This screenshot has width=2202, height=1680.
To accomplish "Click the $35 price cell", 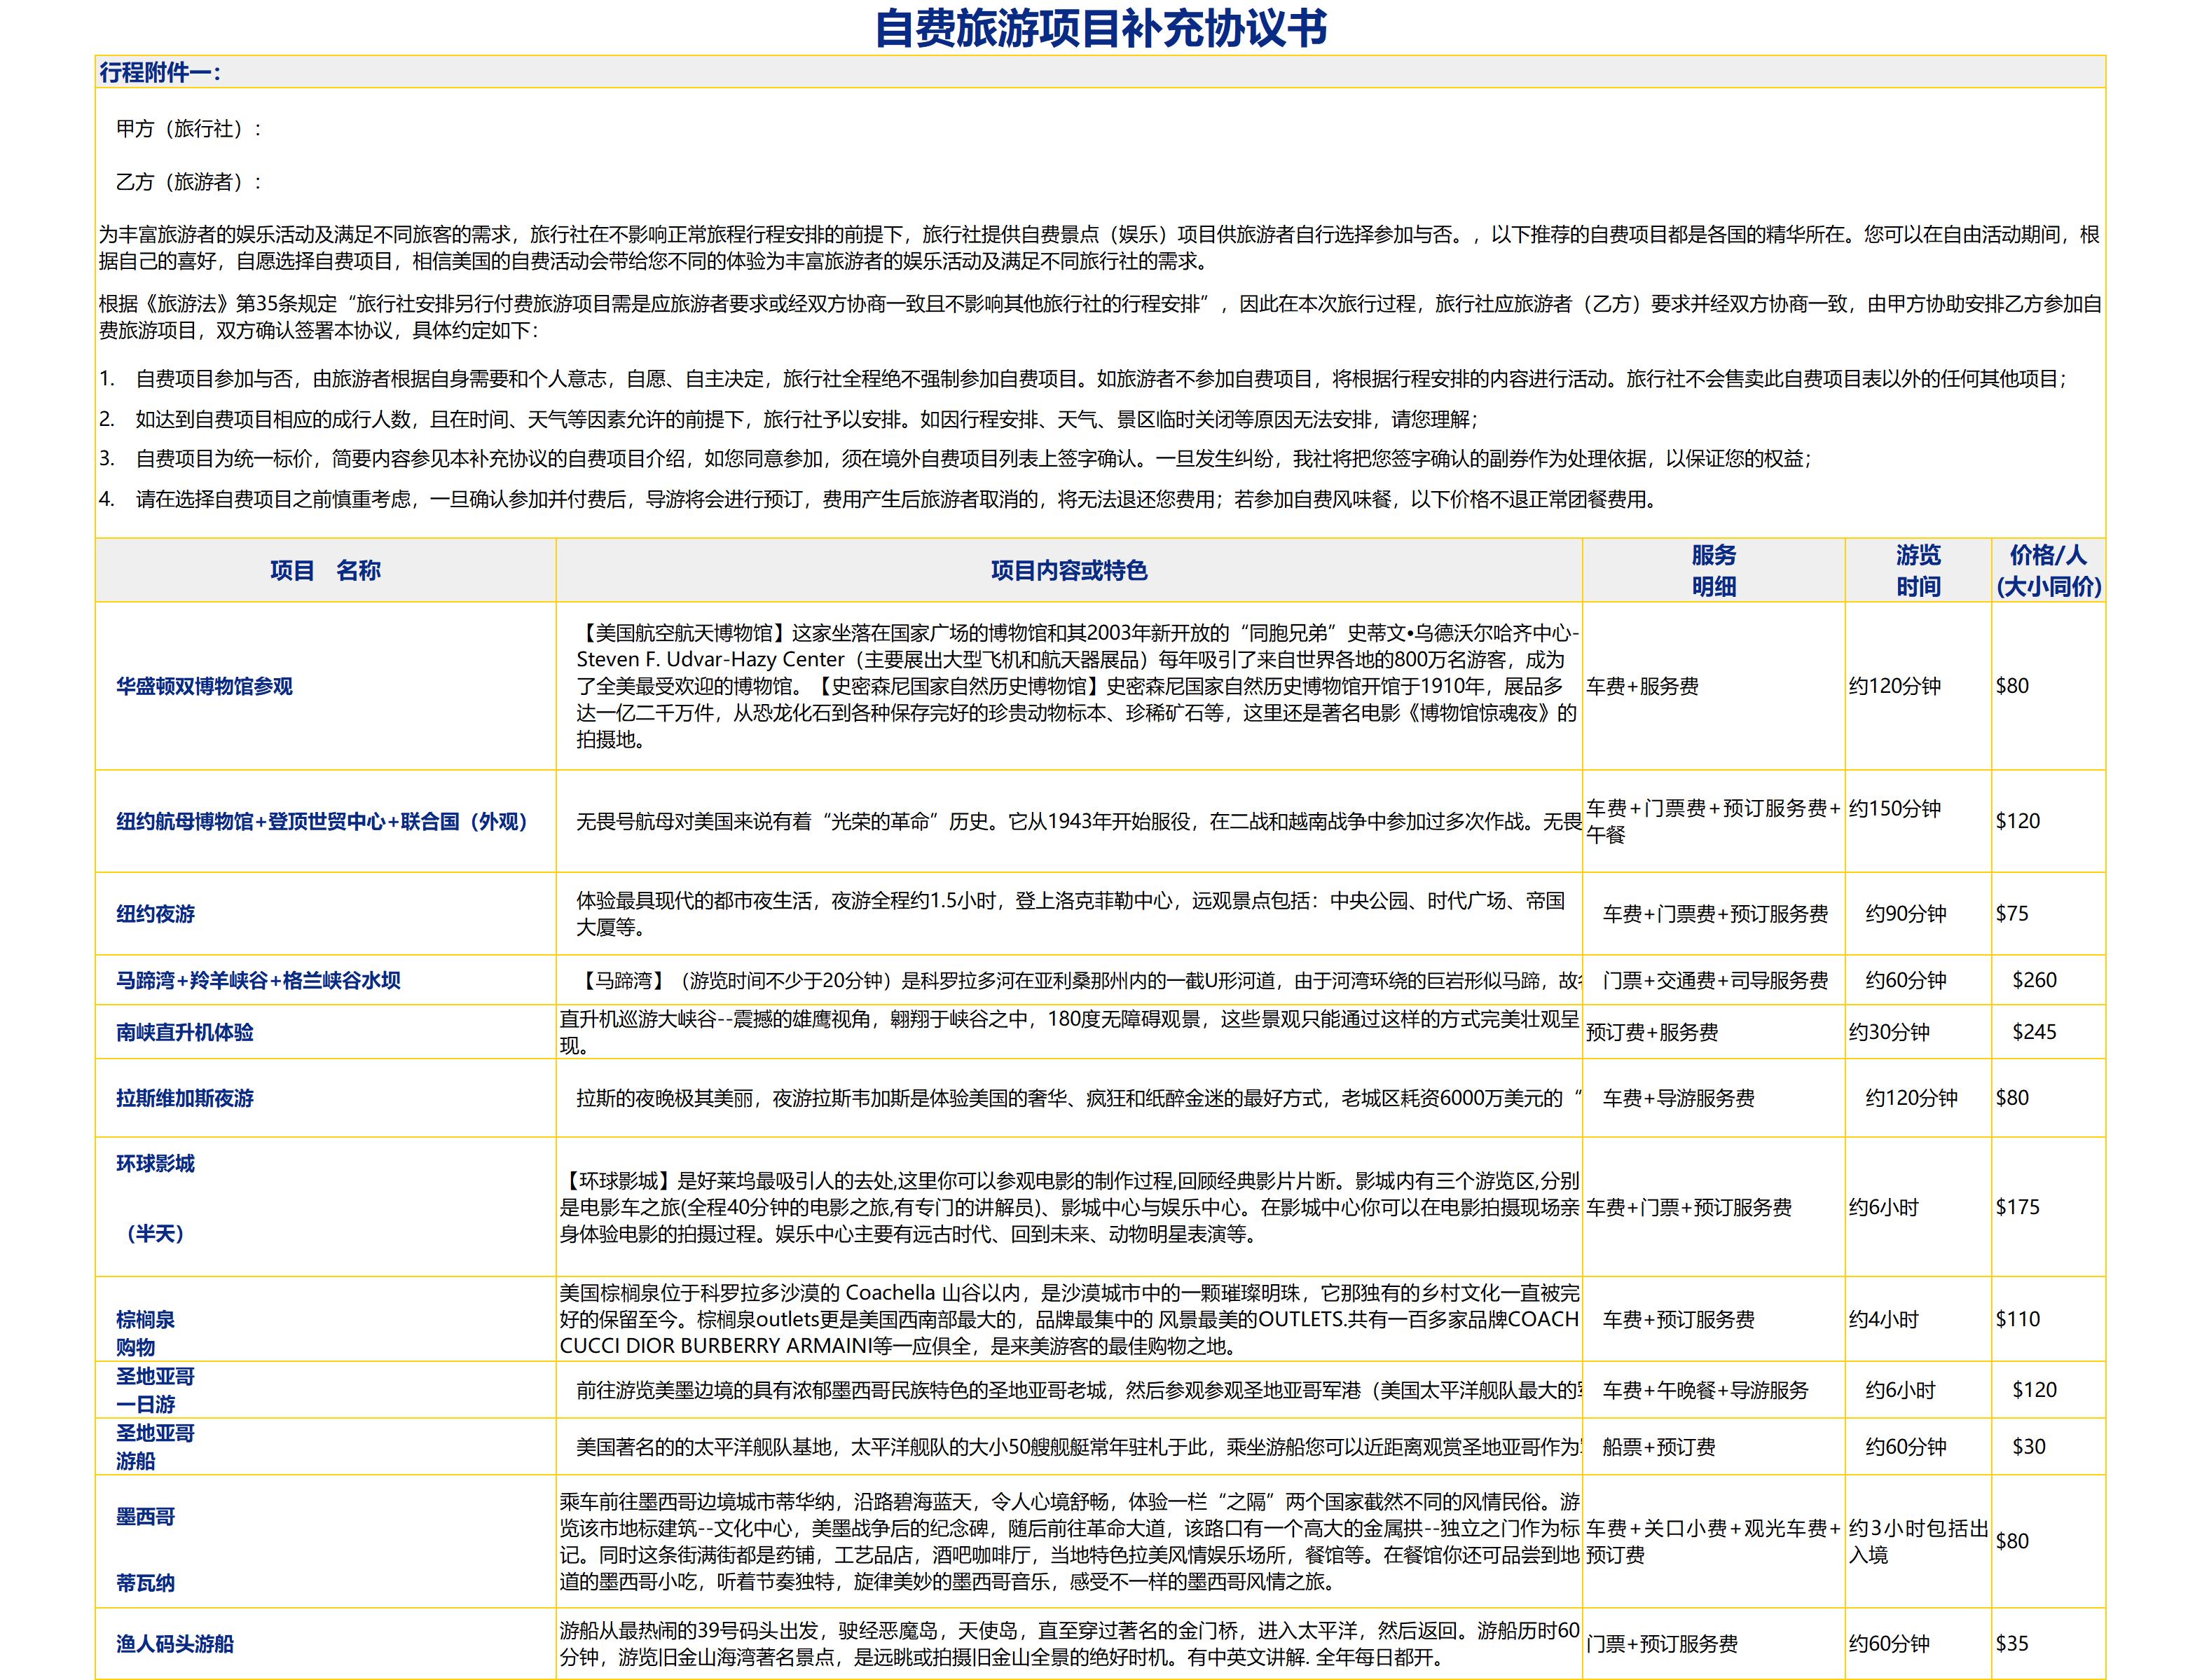I will pyautogui.click(x=2048, y=1643).
